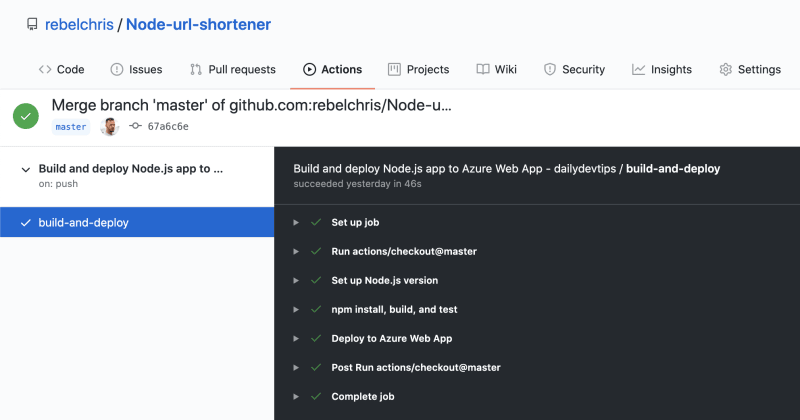Click the 'Deploy to Azure Web App' label
Image resolution: width=800 pixels, height=420 pixels.
(392, 338)
